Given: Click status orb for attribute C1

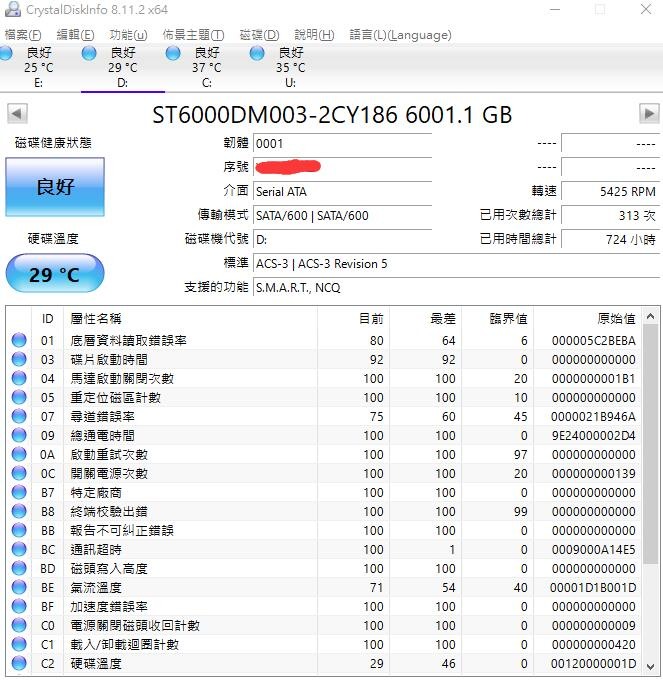Looking at the screenshot, I should [19, 644].
